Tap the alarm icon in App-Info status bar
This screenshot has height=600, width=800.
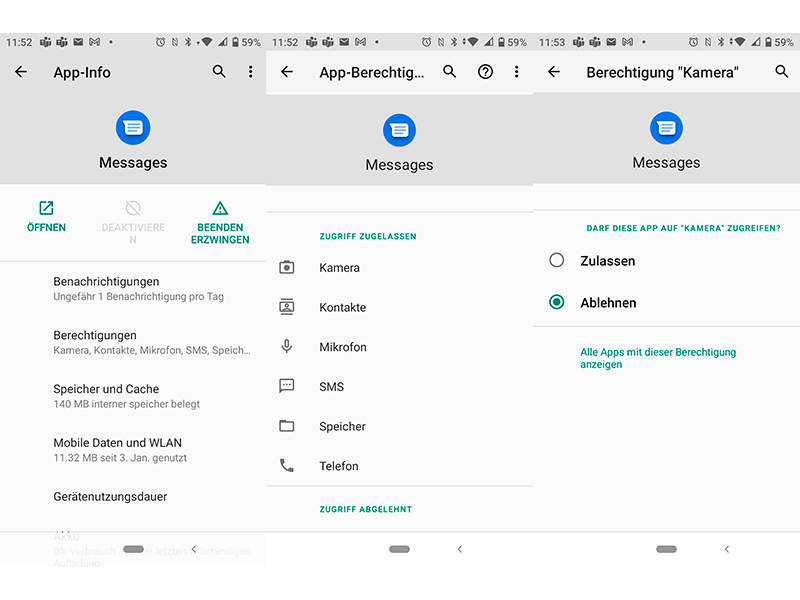point(160,42)
